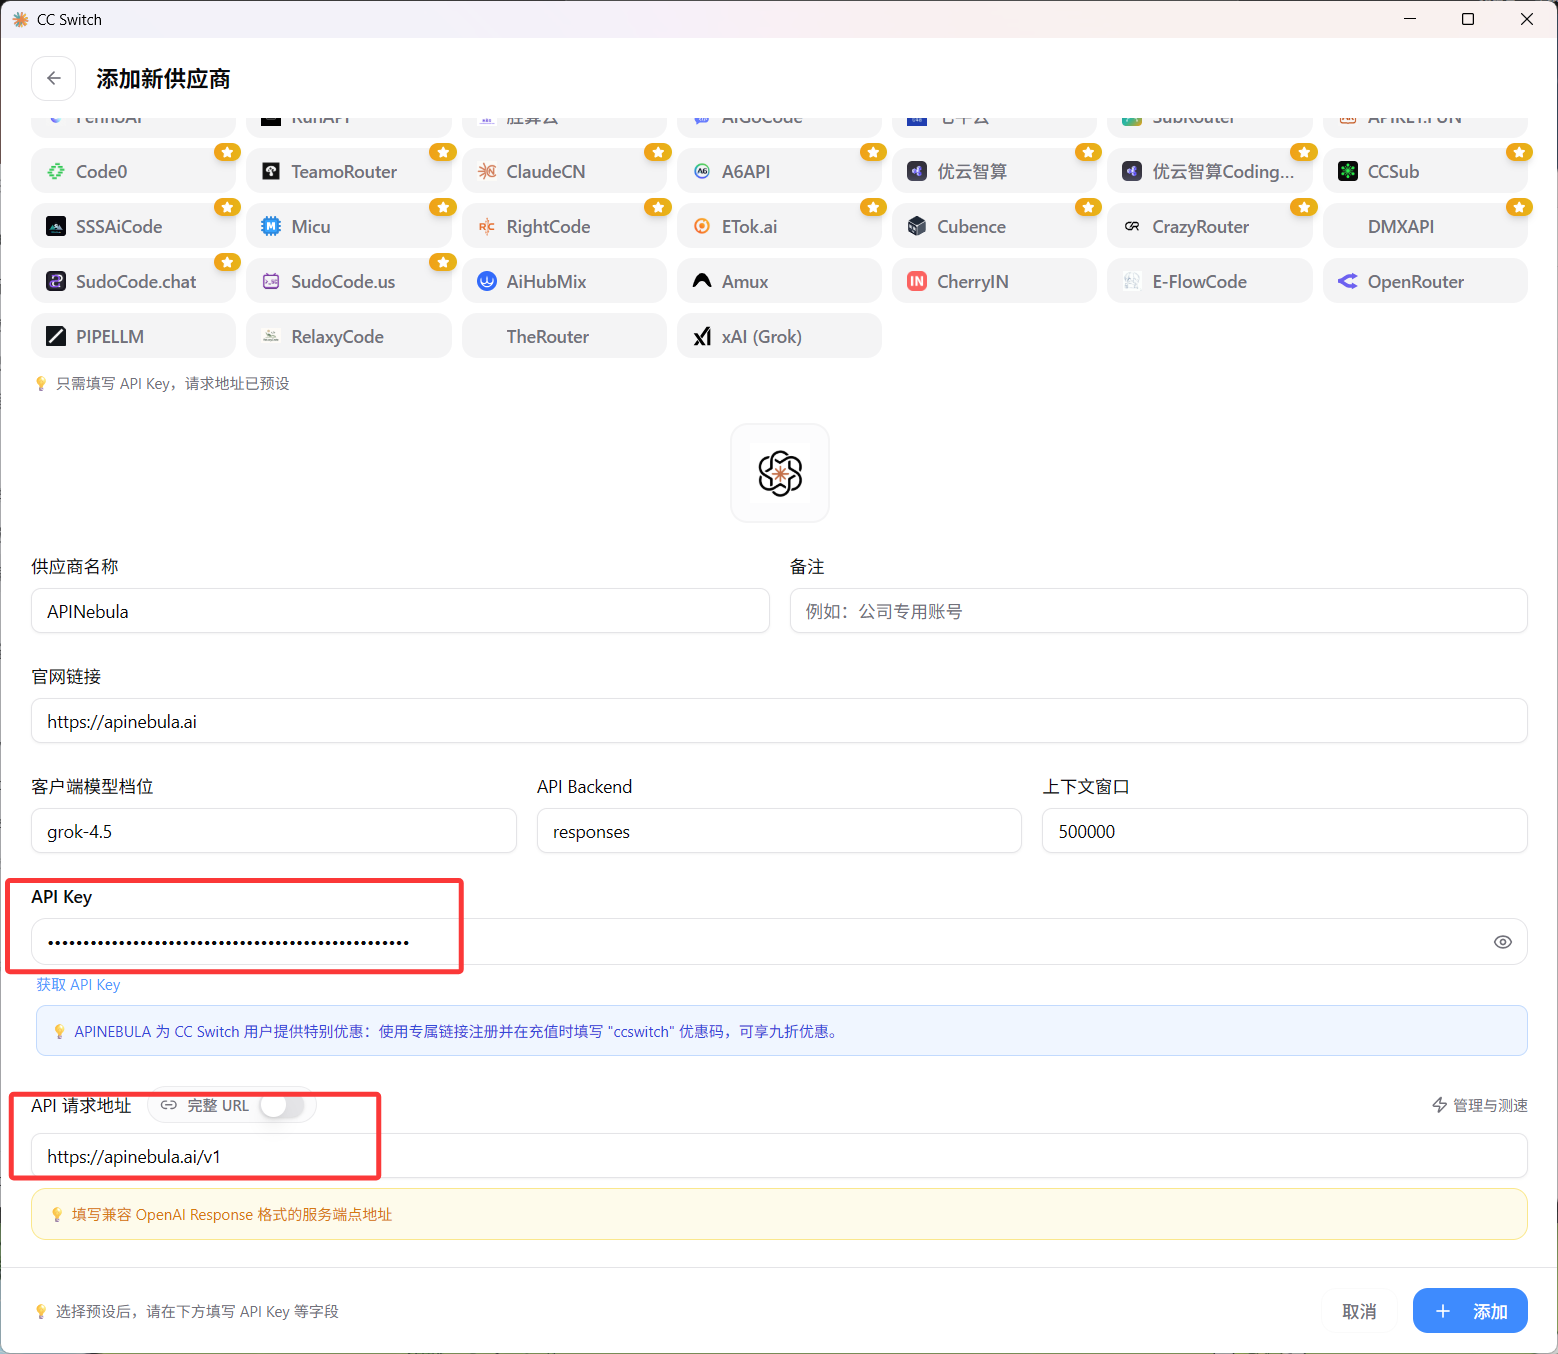This screenshot has height=1354, width=1558.
Task: Choose the AiHubMix provider preset
Action: [564, 281]
